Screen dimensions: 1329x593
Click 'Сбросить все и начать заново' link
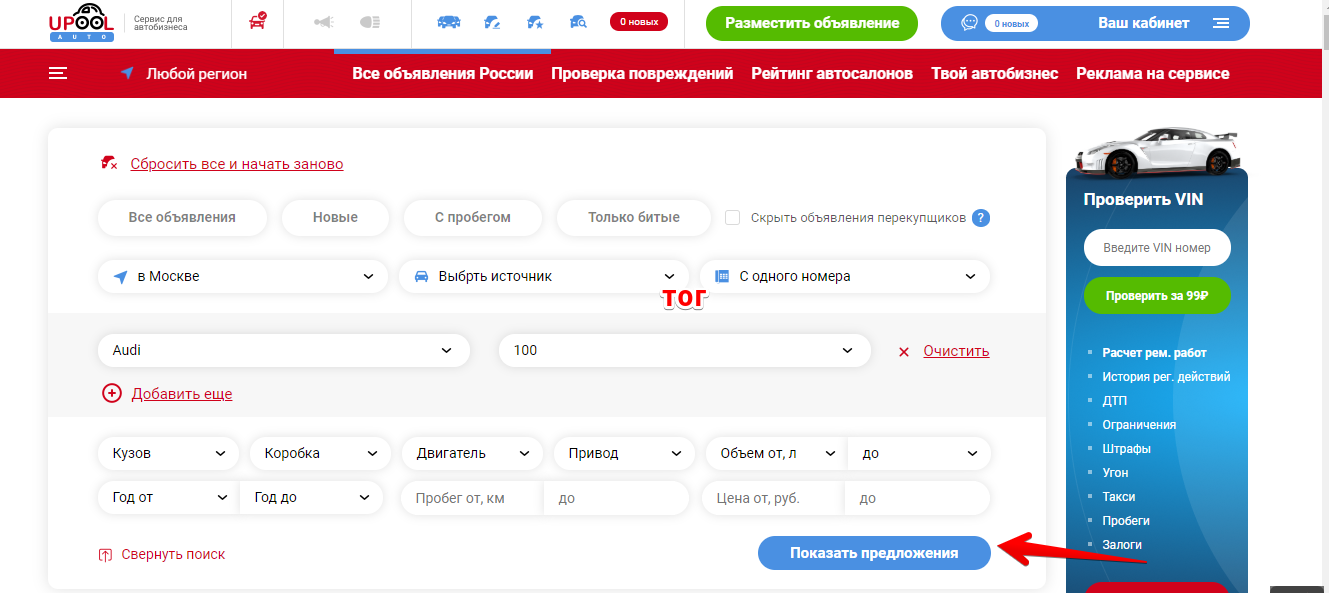point(236,164)
